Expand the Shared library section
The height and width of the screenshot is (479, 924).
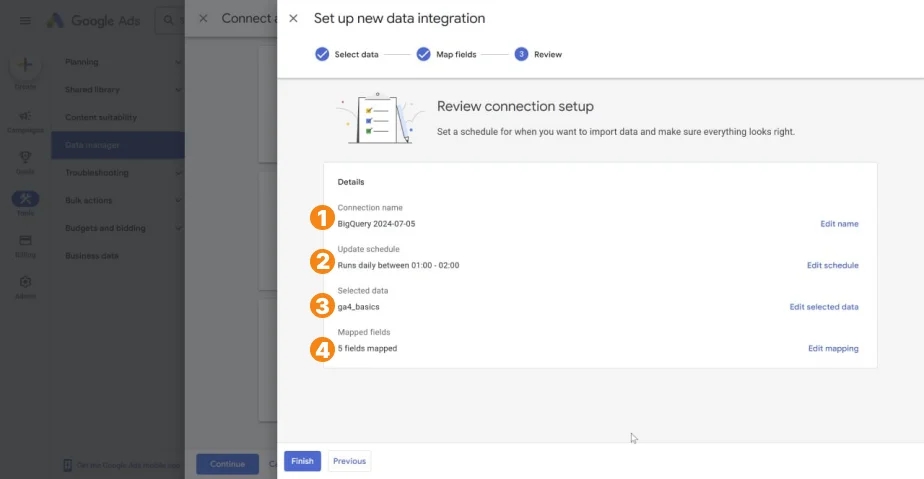[x=118, y=90]
